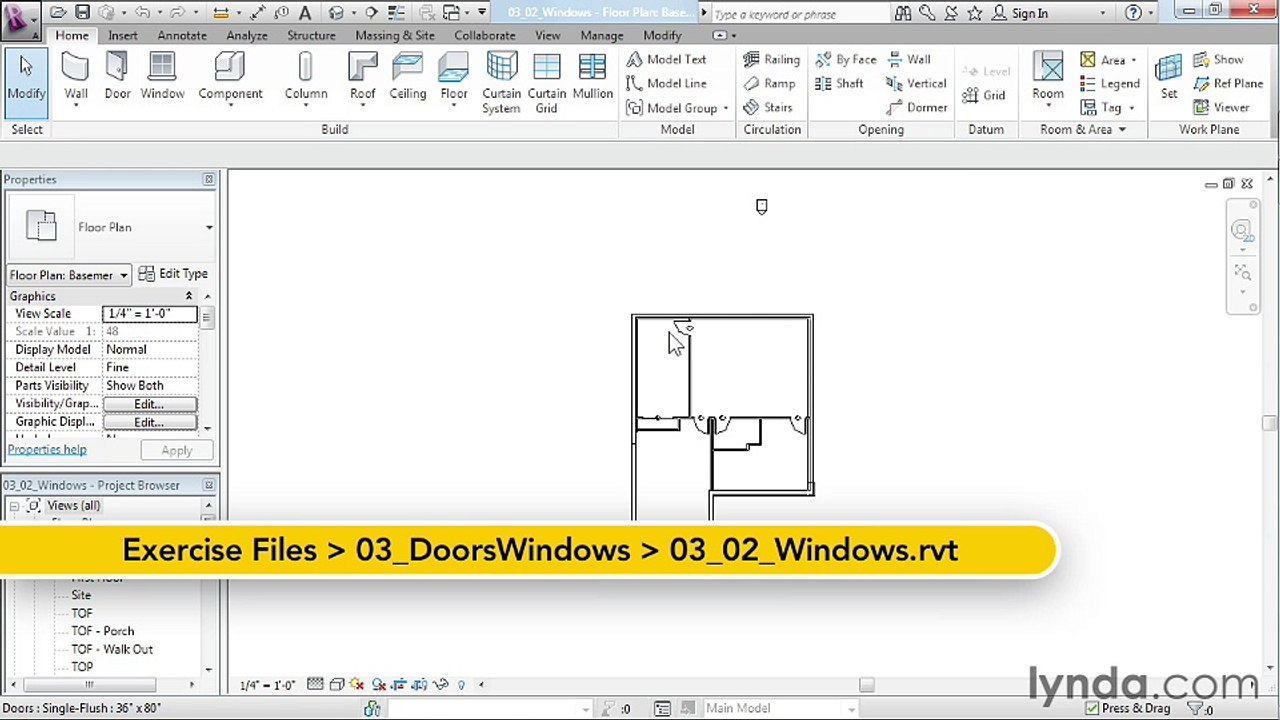
Task: Choose the Door tool
Action: click(x=117, y=77)
